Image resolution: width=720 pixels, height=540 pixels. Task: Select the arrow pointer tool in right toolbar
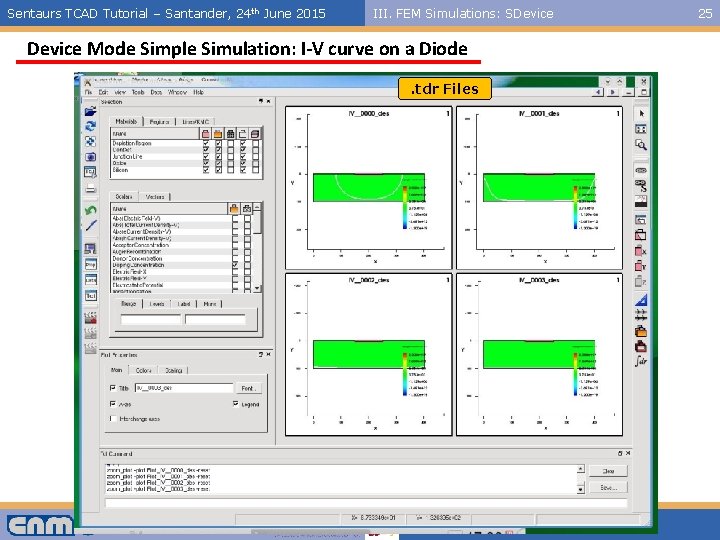click(641, 113)
